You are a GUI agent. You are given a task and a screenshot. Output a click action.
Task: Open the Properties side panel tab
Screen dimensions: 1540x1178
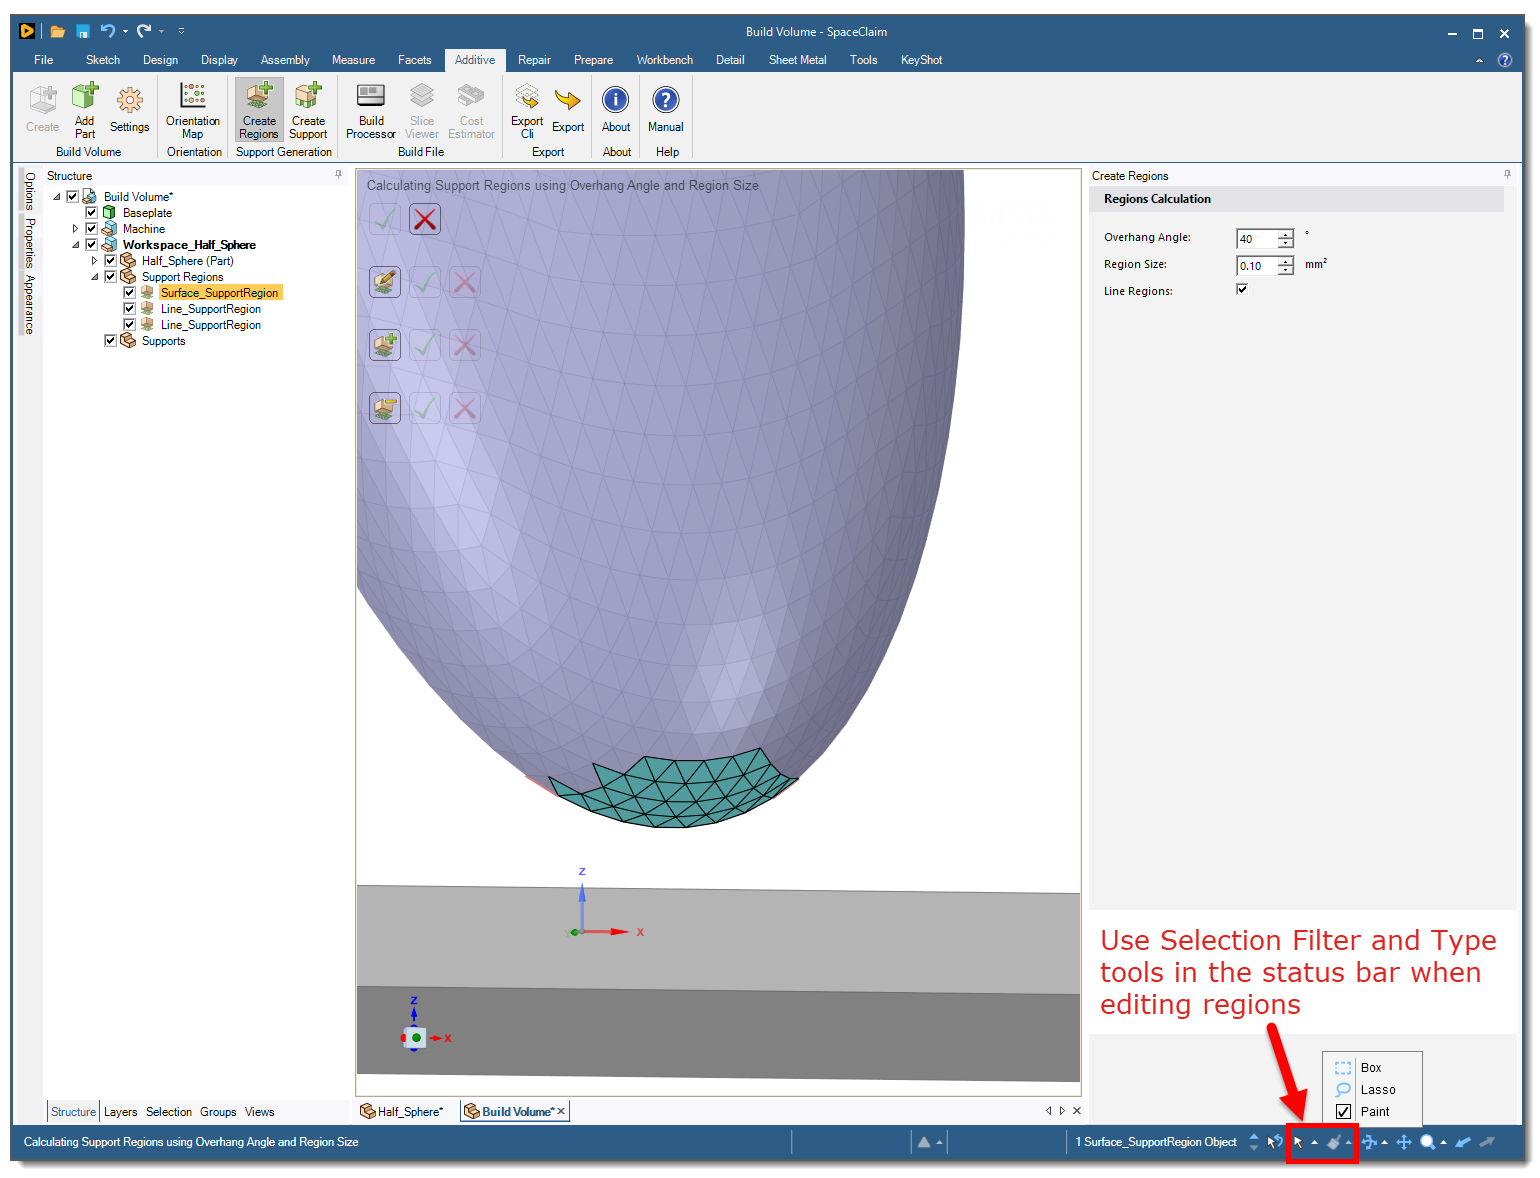(x=30, y=243)
